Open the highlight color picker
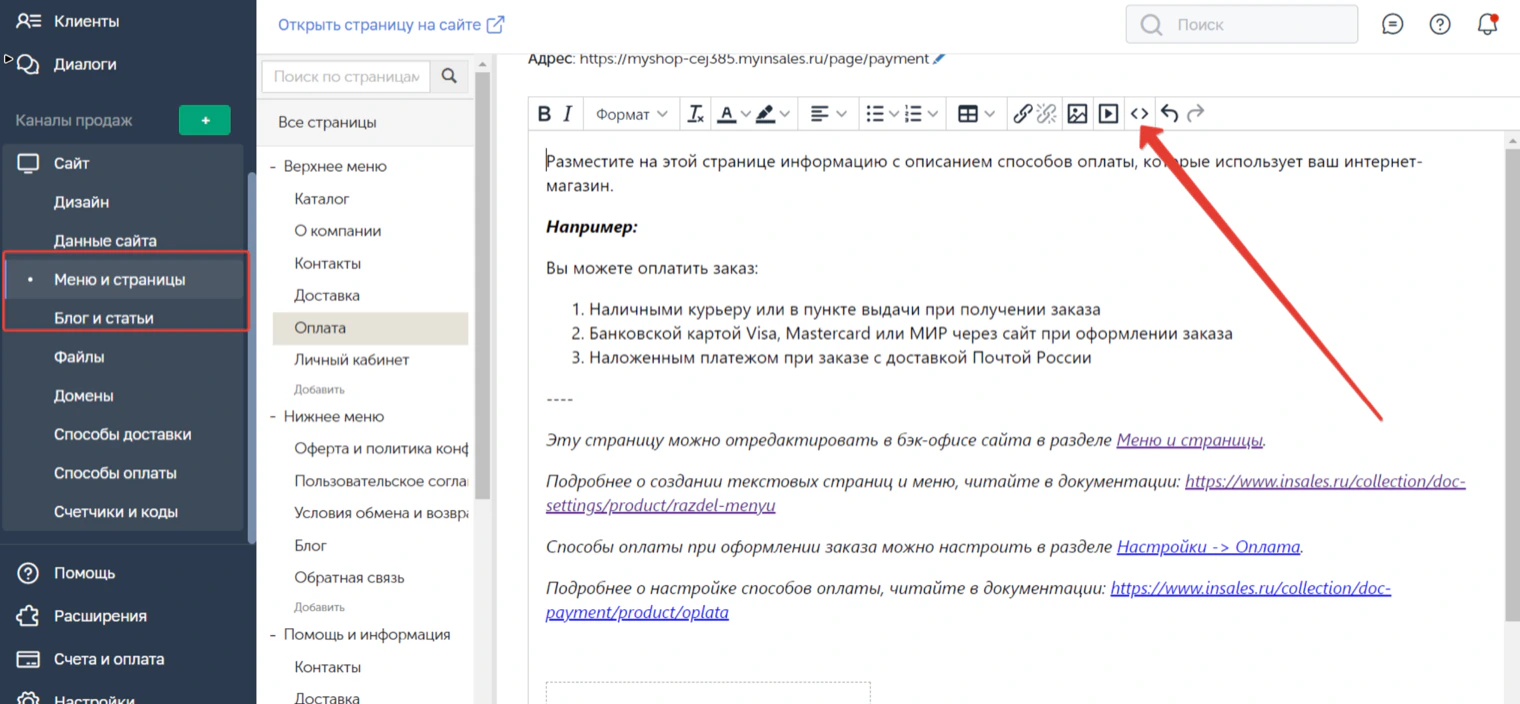 [x=785, y=114]
